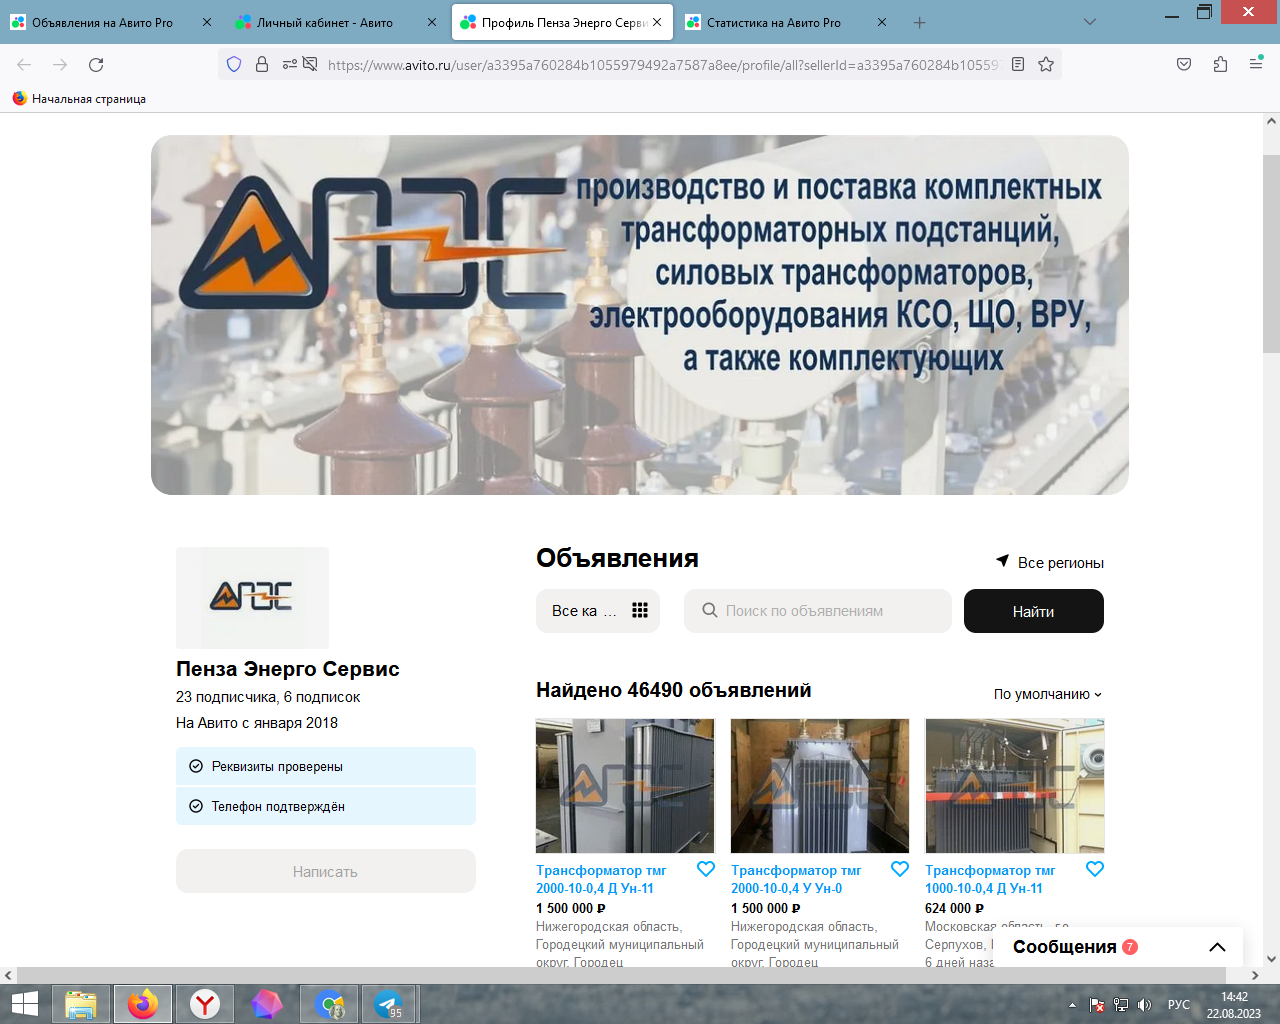The width and height of the screenshot is (1280, 1024).
Task: Open File Explorer from taskbar
Action: 80,1004
